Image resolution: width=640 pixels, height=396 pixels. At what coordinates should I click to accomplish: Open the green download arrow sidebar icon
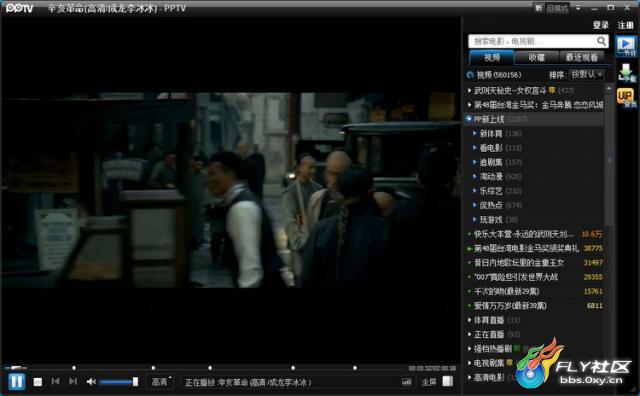(626, 73)
